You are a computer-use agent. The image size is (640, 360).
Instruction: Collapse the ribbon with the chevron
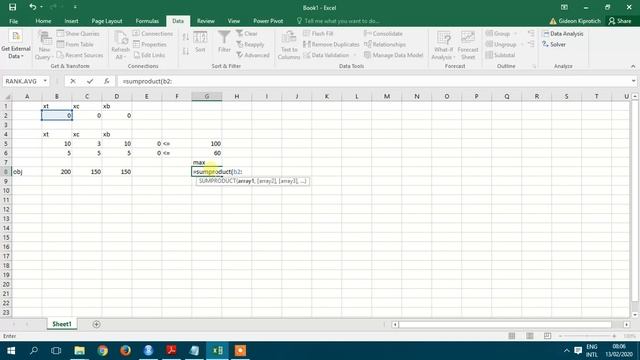633,66
